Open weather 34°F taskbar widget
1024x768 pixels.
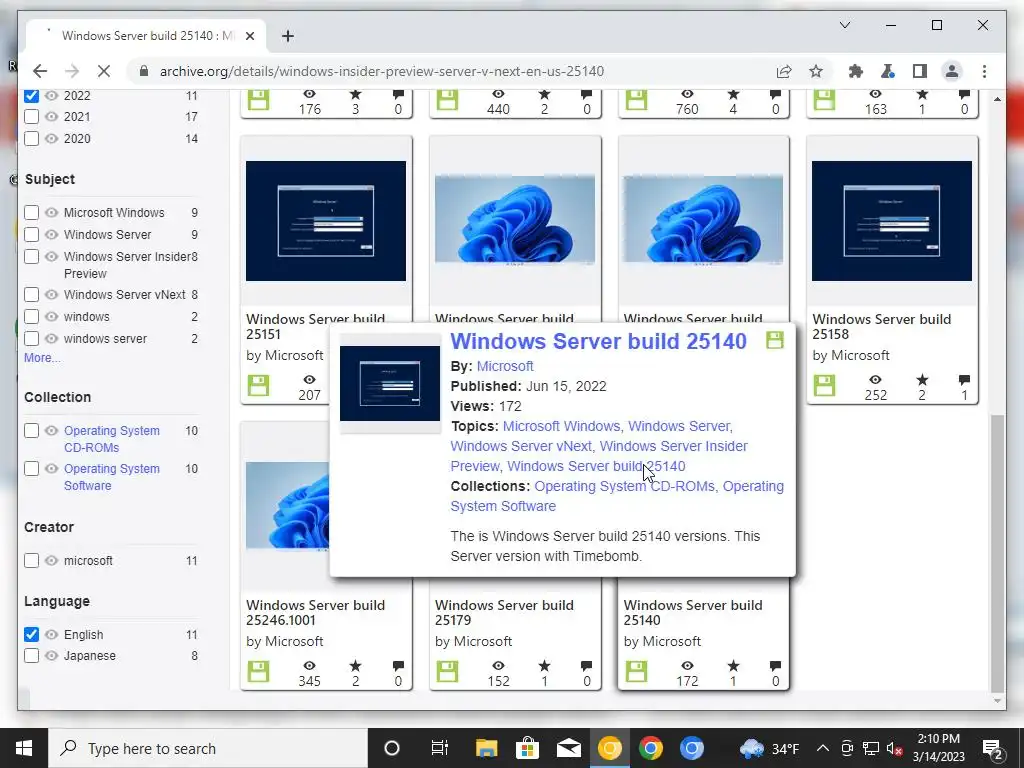[769, 748]
